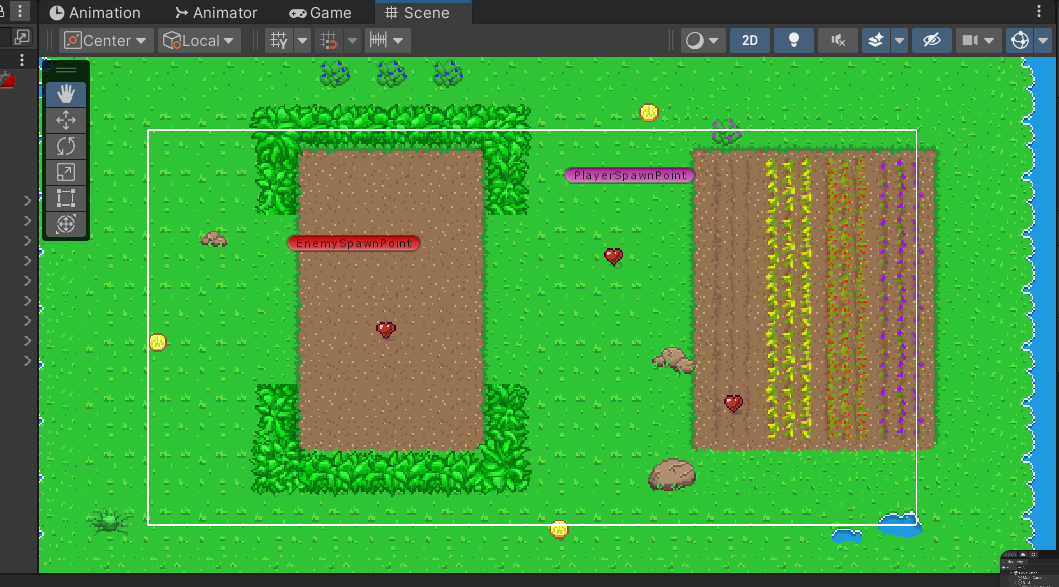Select the large boulder below the crop field
The width and height of the screenshot is (1059, 587).
(672, 474)
